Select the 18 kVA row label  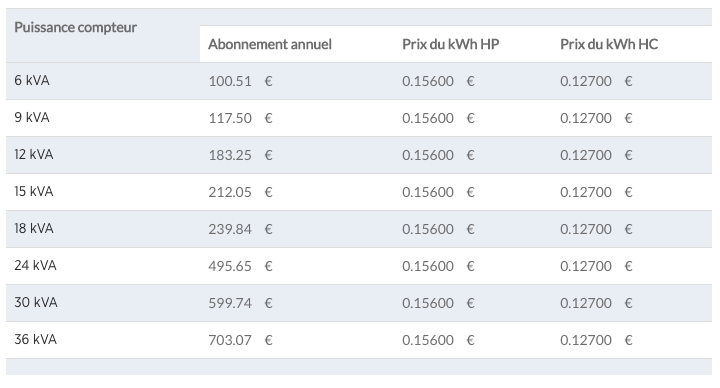[34, 228]
